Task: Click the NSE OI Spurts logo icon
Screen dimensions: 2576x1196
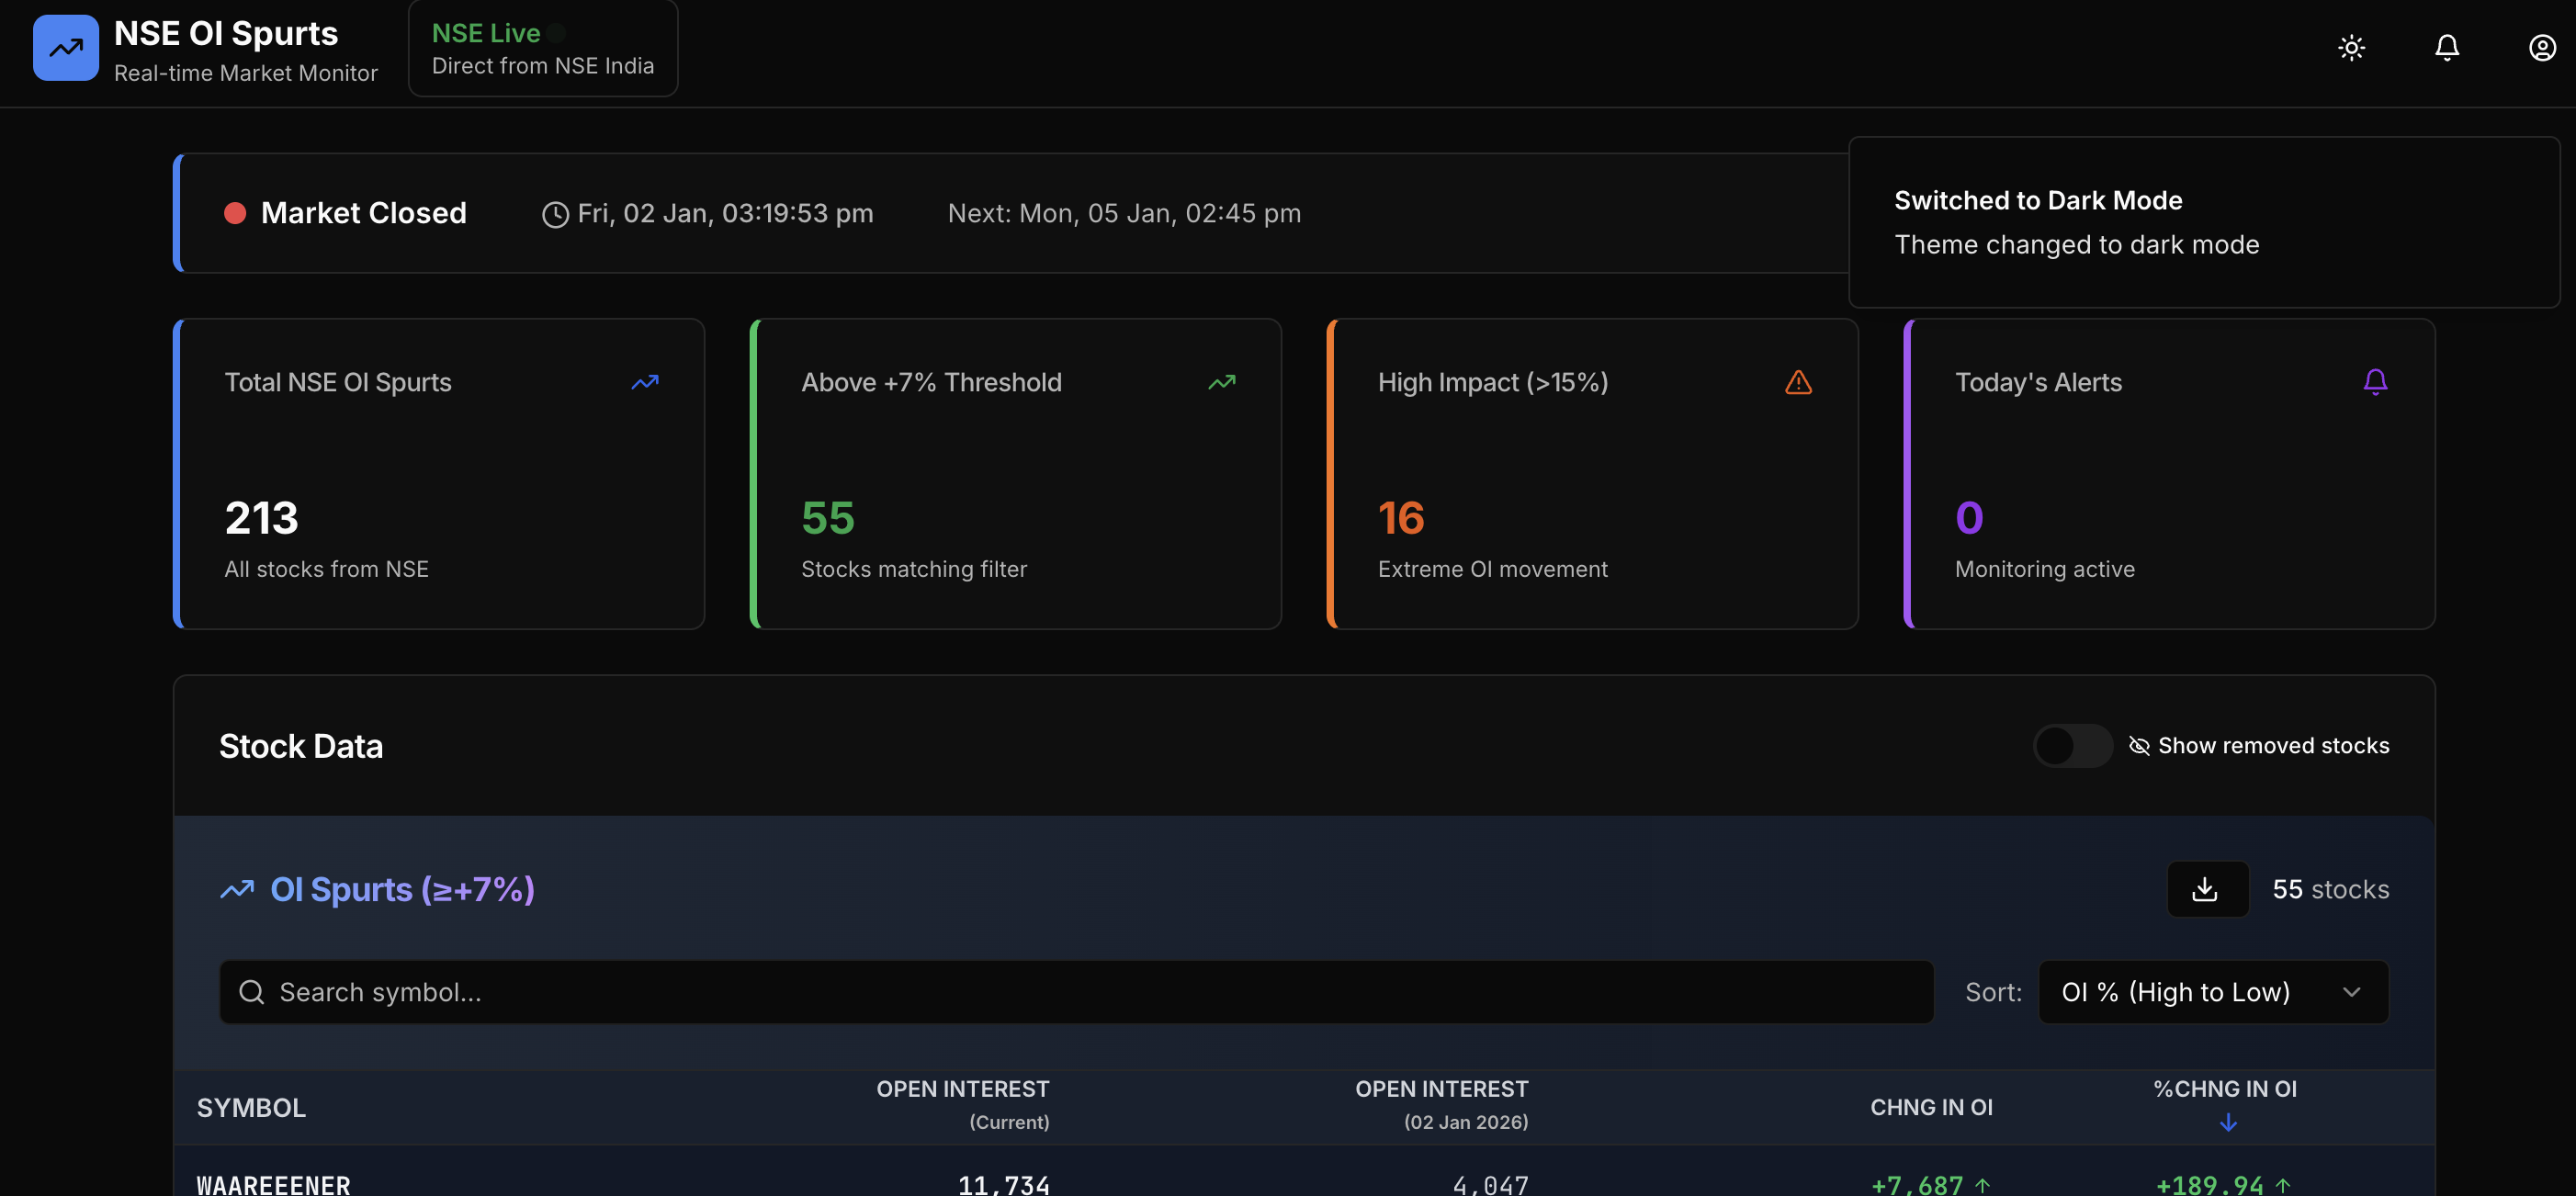Action: point(66,48)
